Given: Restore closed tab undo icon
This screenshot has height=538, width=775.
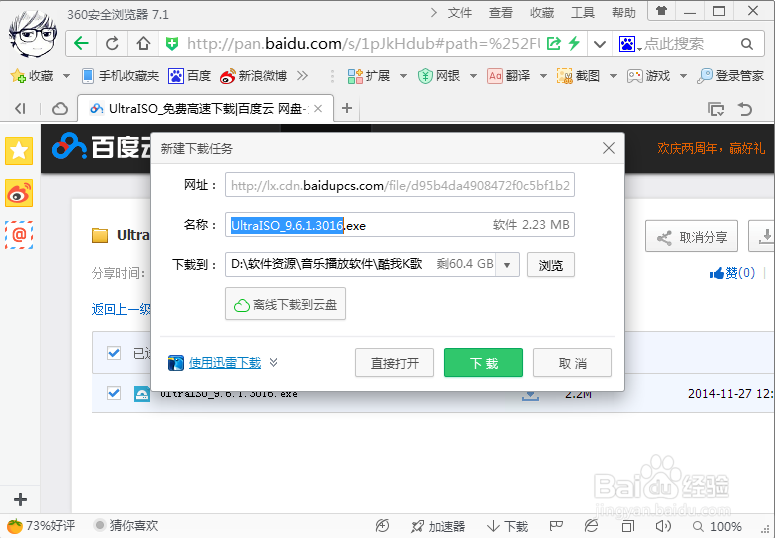Looking at the screenshot, I should point(744,108).
